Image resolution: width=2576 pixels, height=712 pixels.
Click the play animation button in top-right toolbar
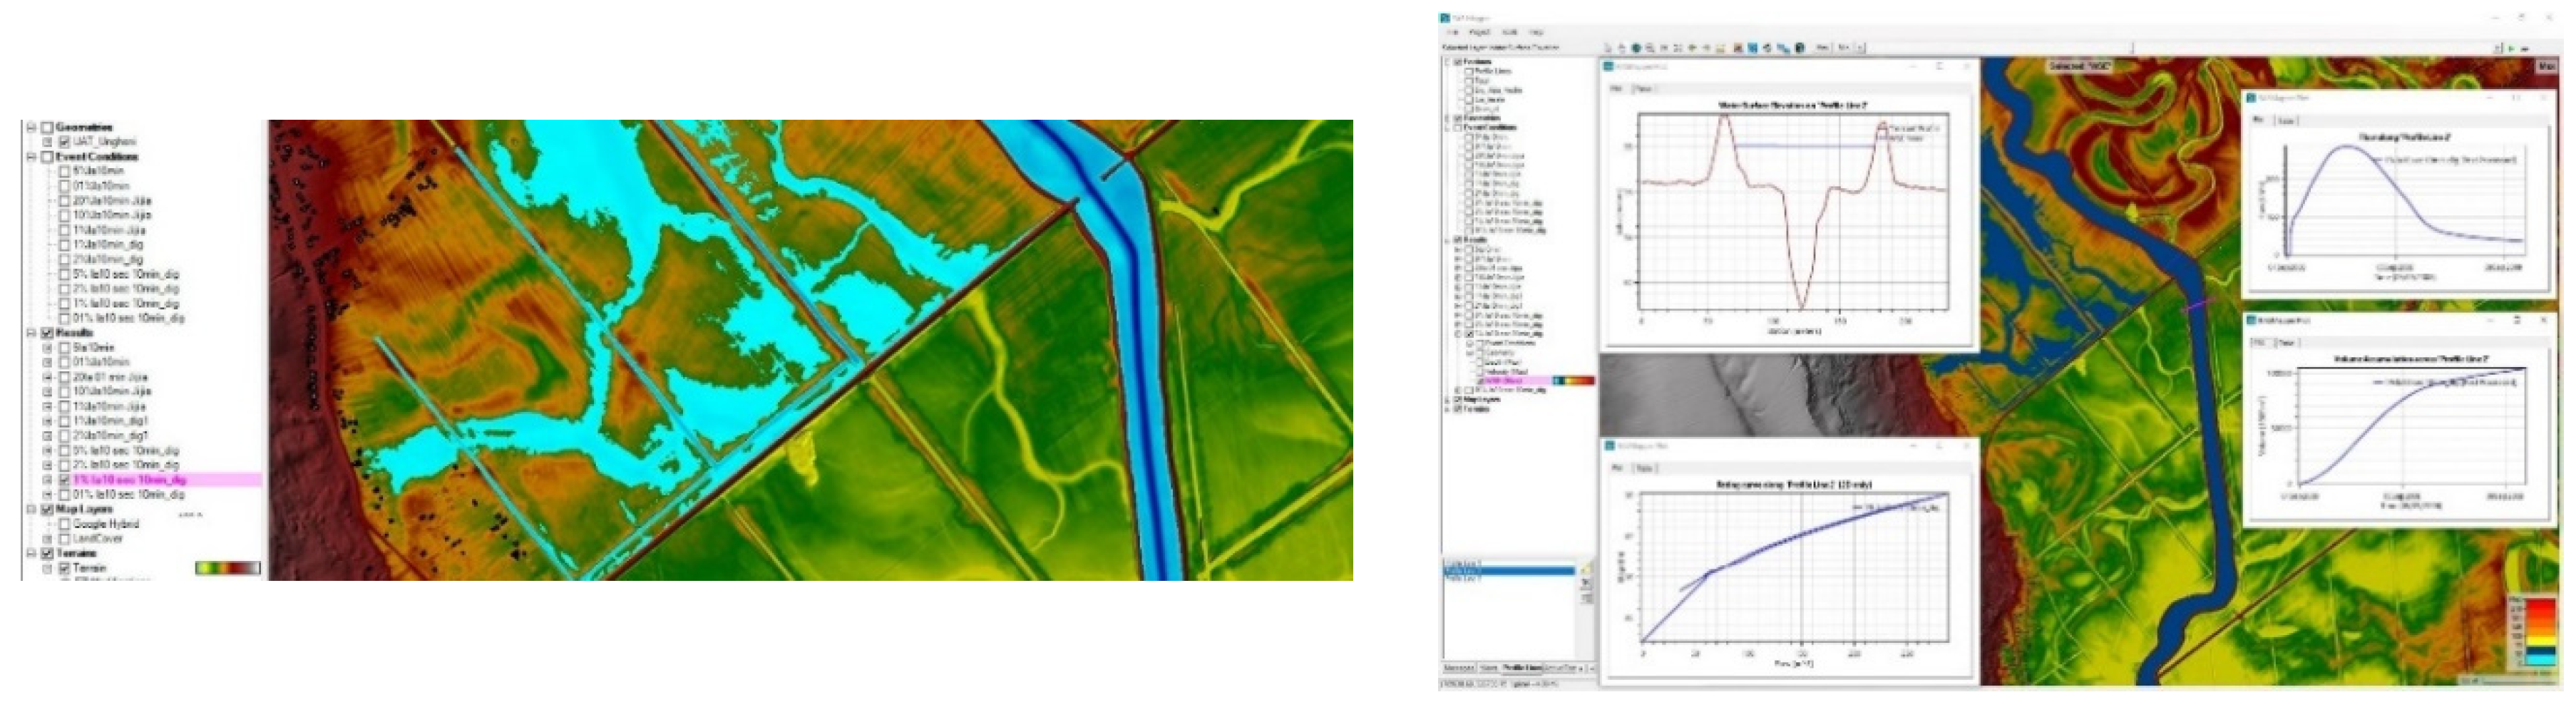click(2511, 48)
